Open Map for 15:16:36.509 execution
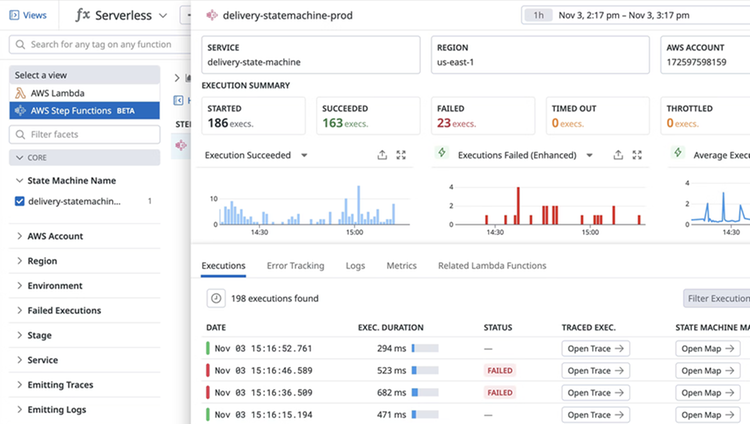The image size is (750, 424). pyautogui.click(x=708, y=392)
